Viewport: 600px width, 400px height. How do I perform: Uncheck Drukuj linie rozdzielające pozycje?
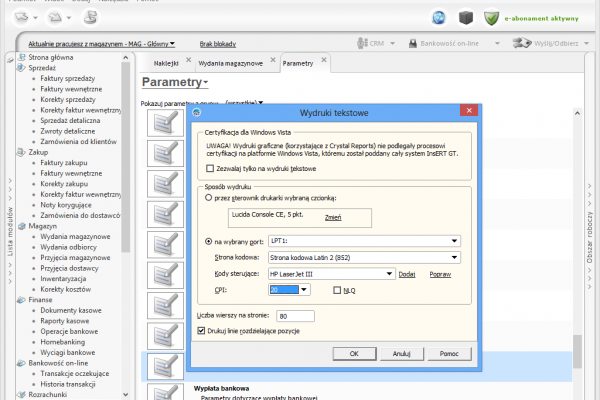202,329
